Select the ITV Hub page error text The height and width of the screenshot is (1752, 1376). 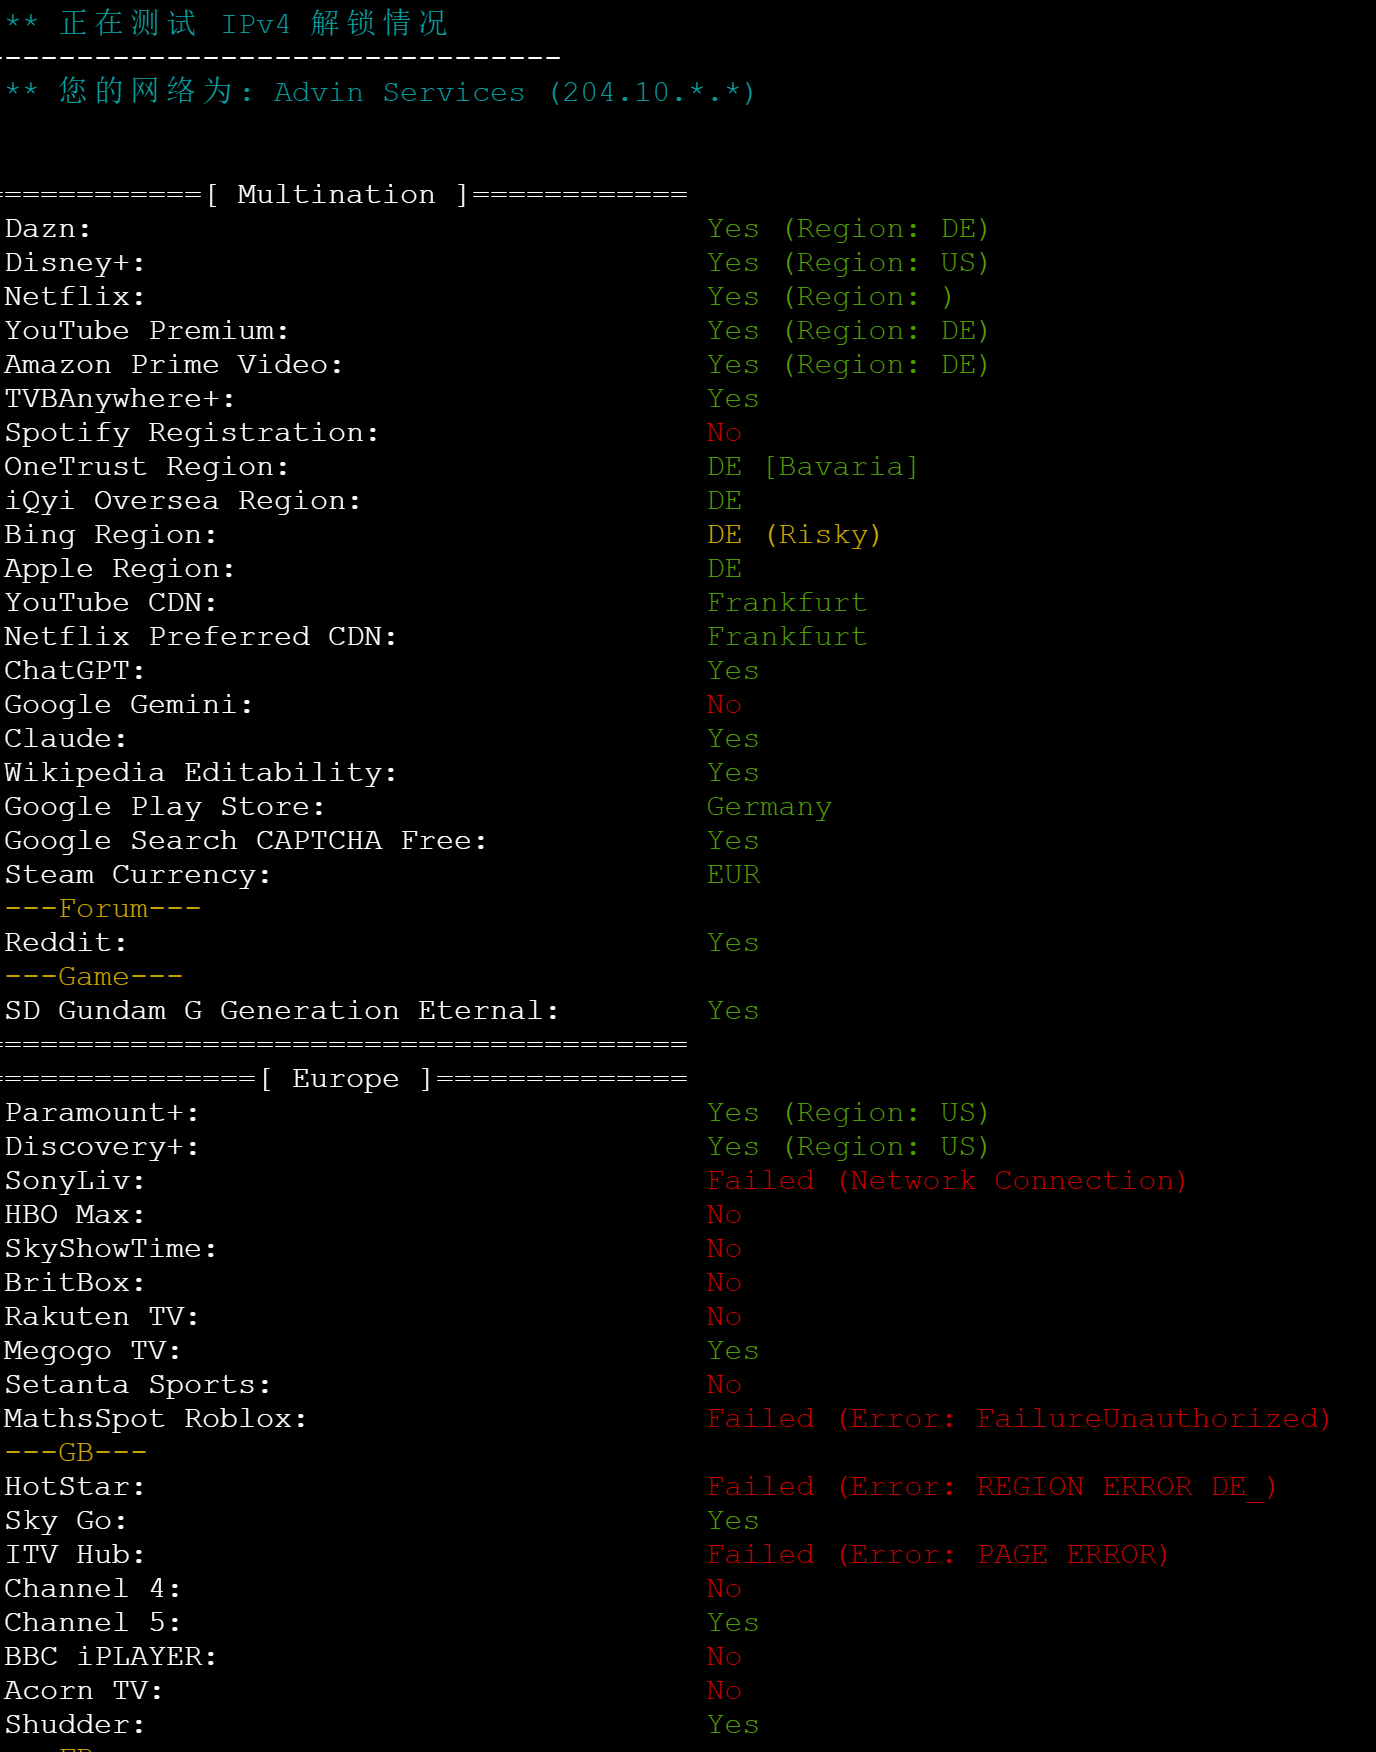[x=937, y=1555]
